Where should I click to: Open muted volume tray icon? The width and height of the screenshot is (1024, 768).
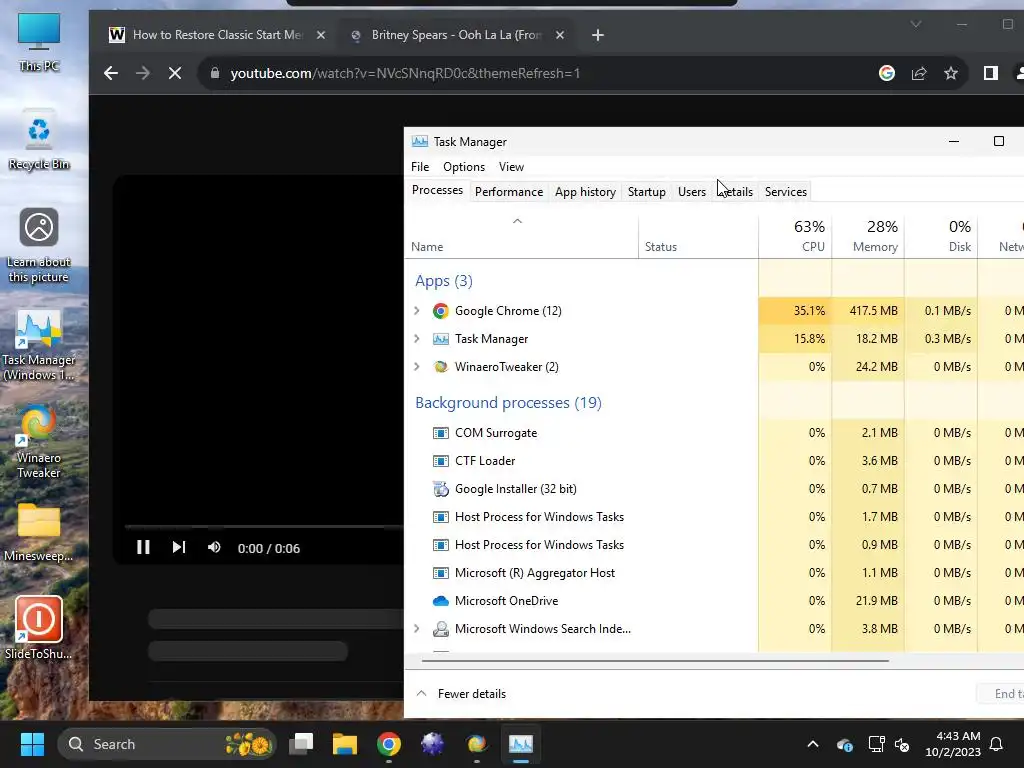click(903, 744)
